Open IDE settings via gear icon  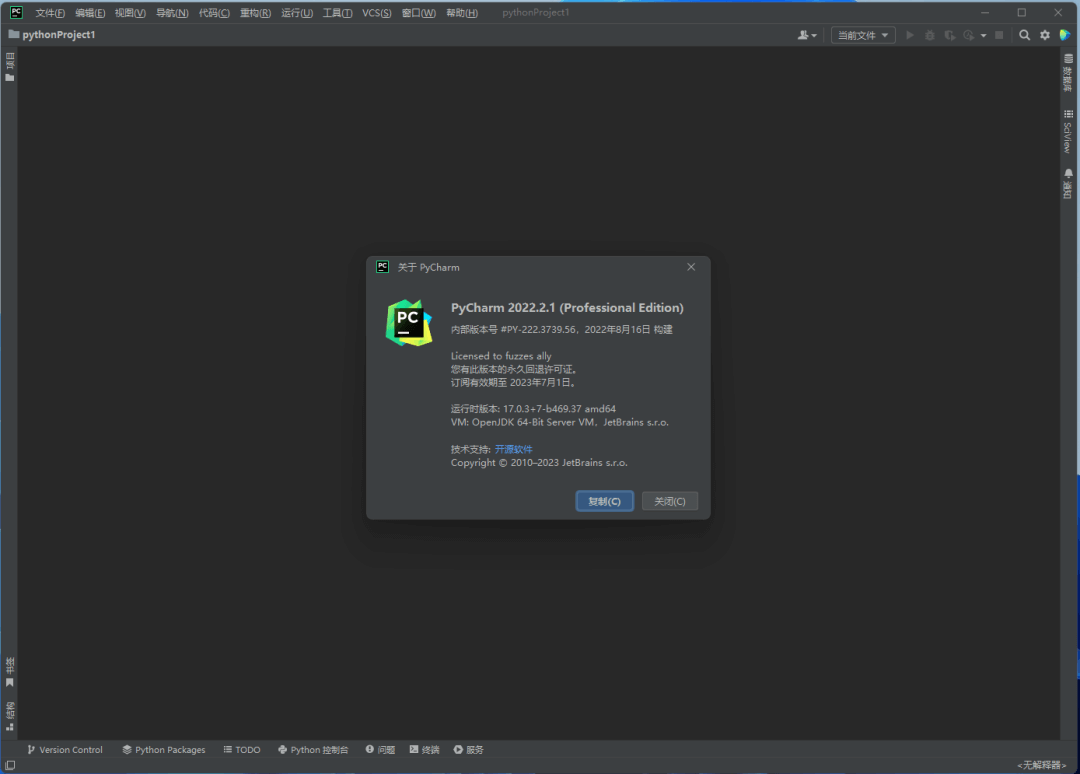1045,35
